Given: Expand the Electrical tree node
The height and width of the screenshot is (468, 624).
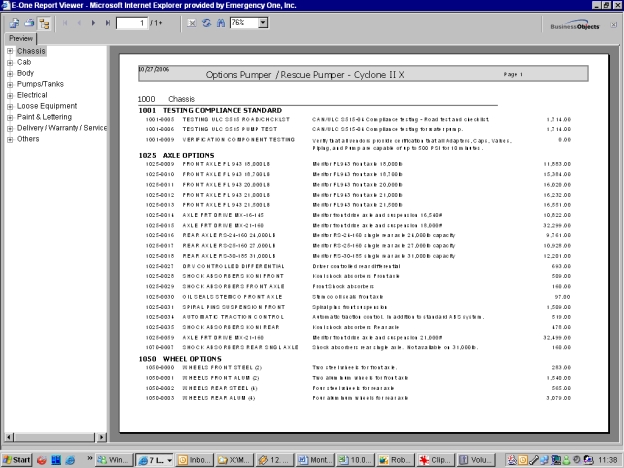Looking at the screenshot, I should pos(10,96).
